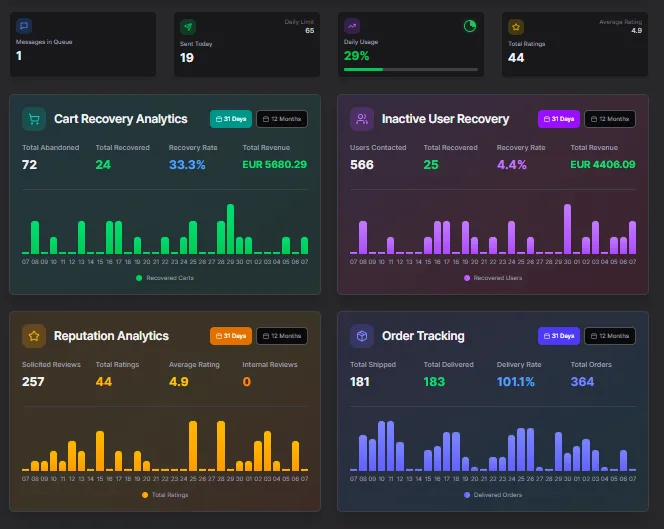
Task: Click the Total Ratings legend under reputation chart
Action: pyautogui.click(x=165, y=495)
